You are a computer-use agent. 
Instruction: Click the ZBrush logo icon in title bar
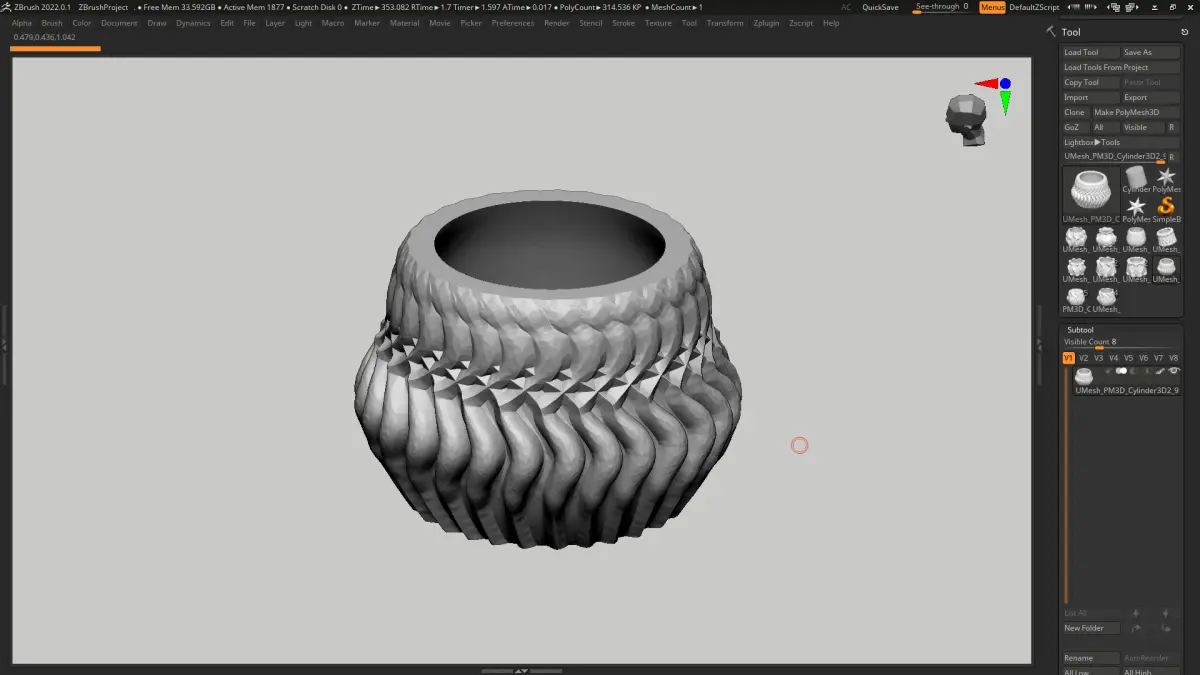pos(7,7)
